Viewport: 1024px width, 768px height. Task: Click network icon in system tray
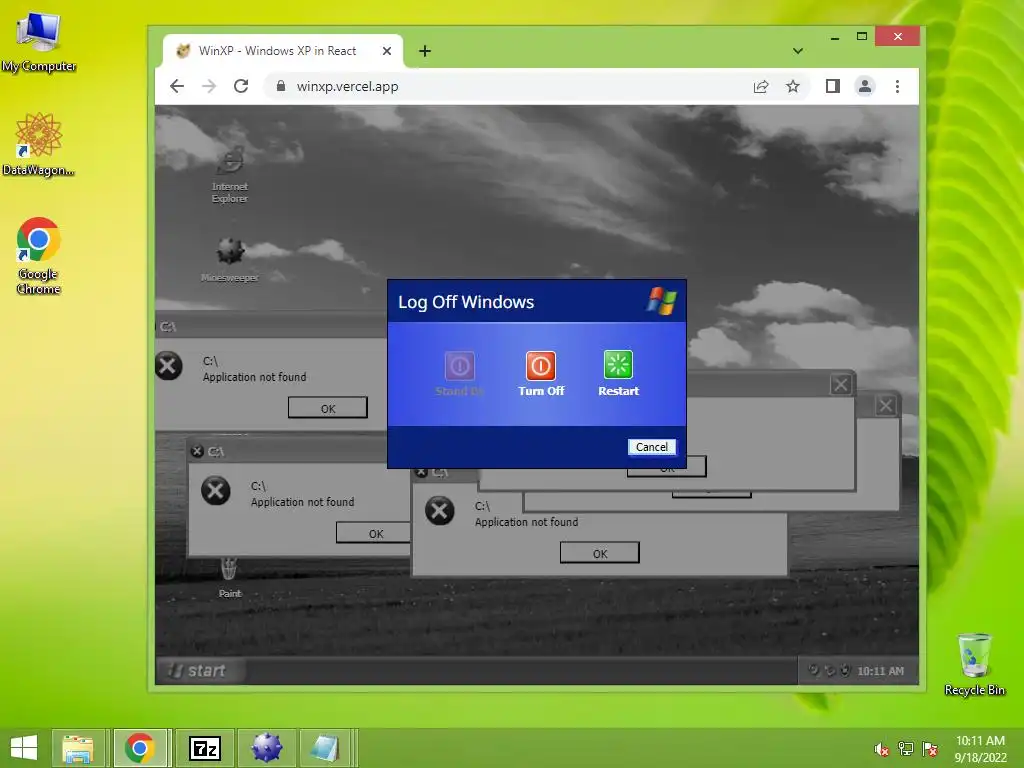point(906,749)
